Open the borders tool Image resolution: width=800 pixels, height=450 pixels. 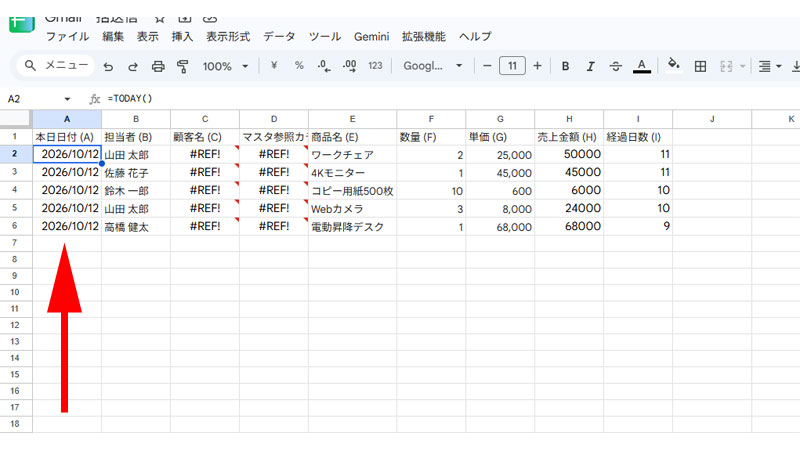click(701, 66)
